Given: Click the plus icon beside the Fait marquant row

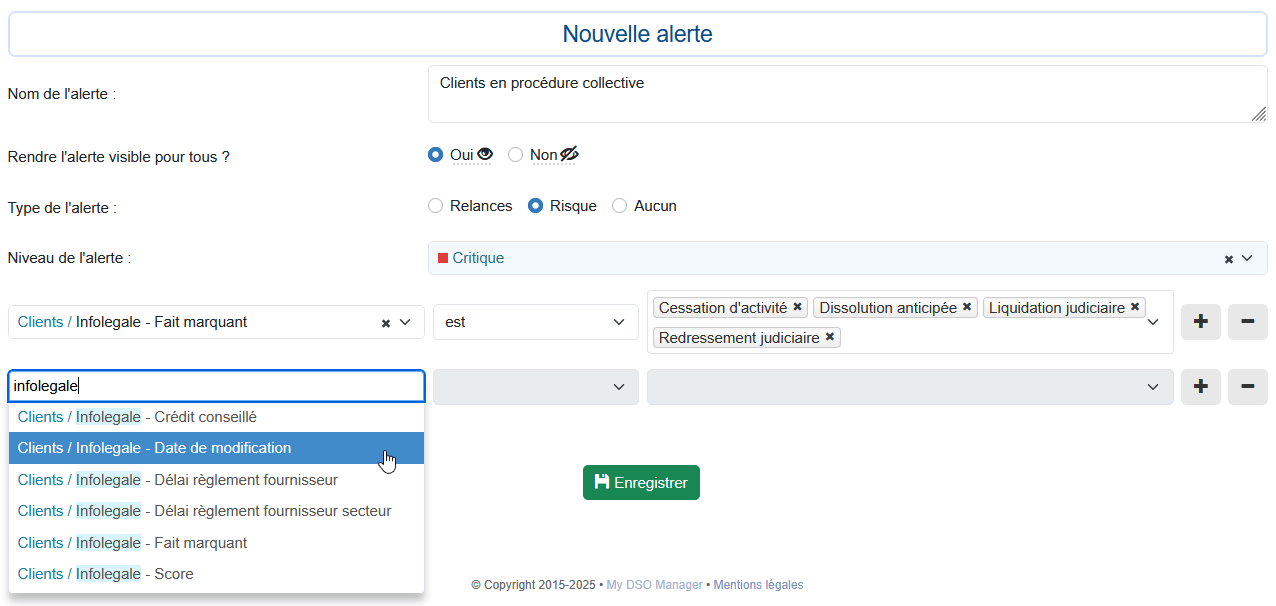Looking at the screenshot, I should (x=1200, y=321).
